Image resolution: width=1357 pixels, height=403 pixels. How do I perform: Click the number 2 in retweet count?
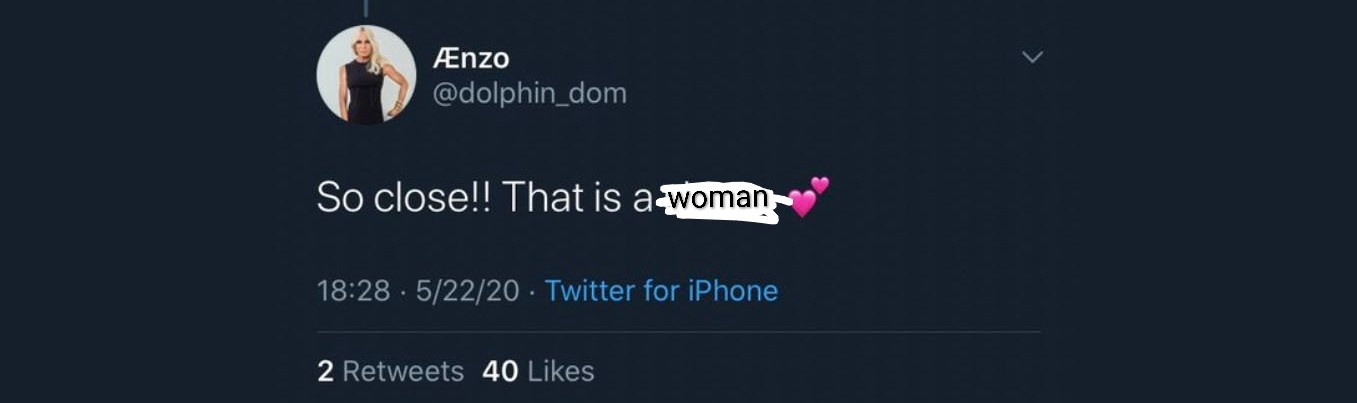tap(325, 371)
